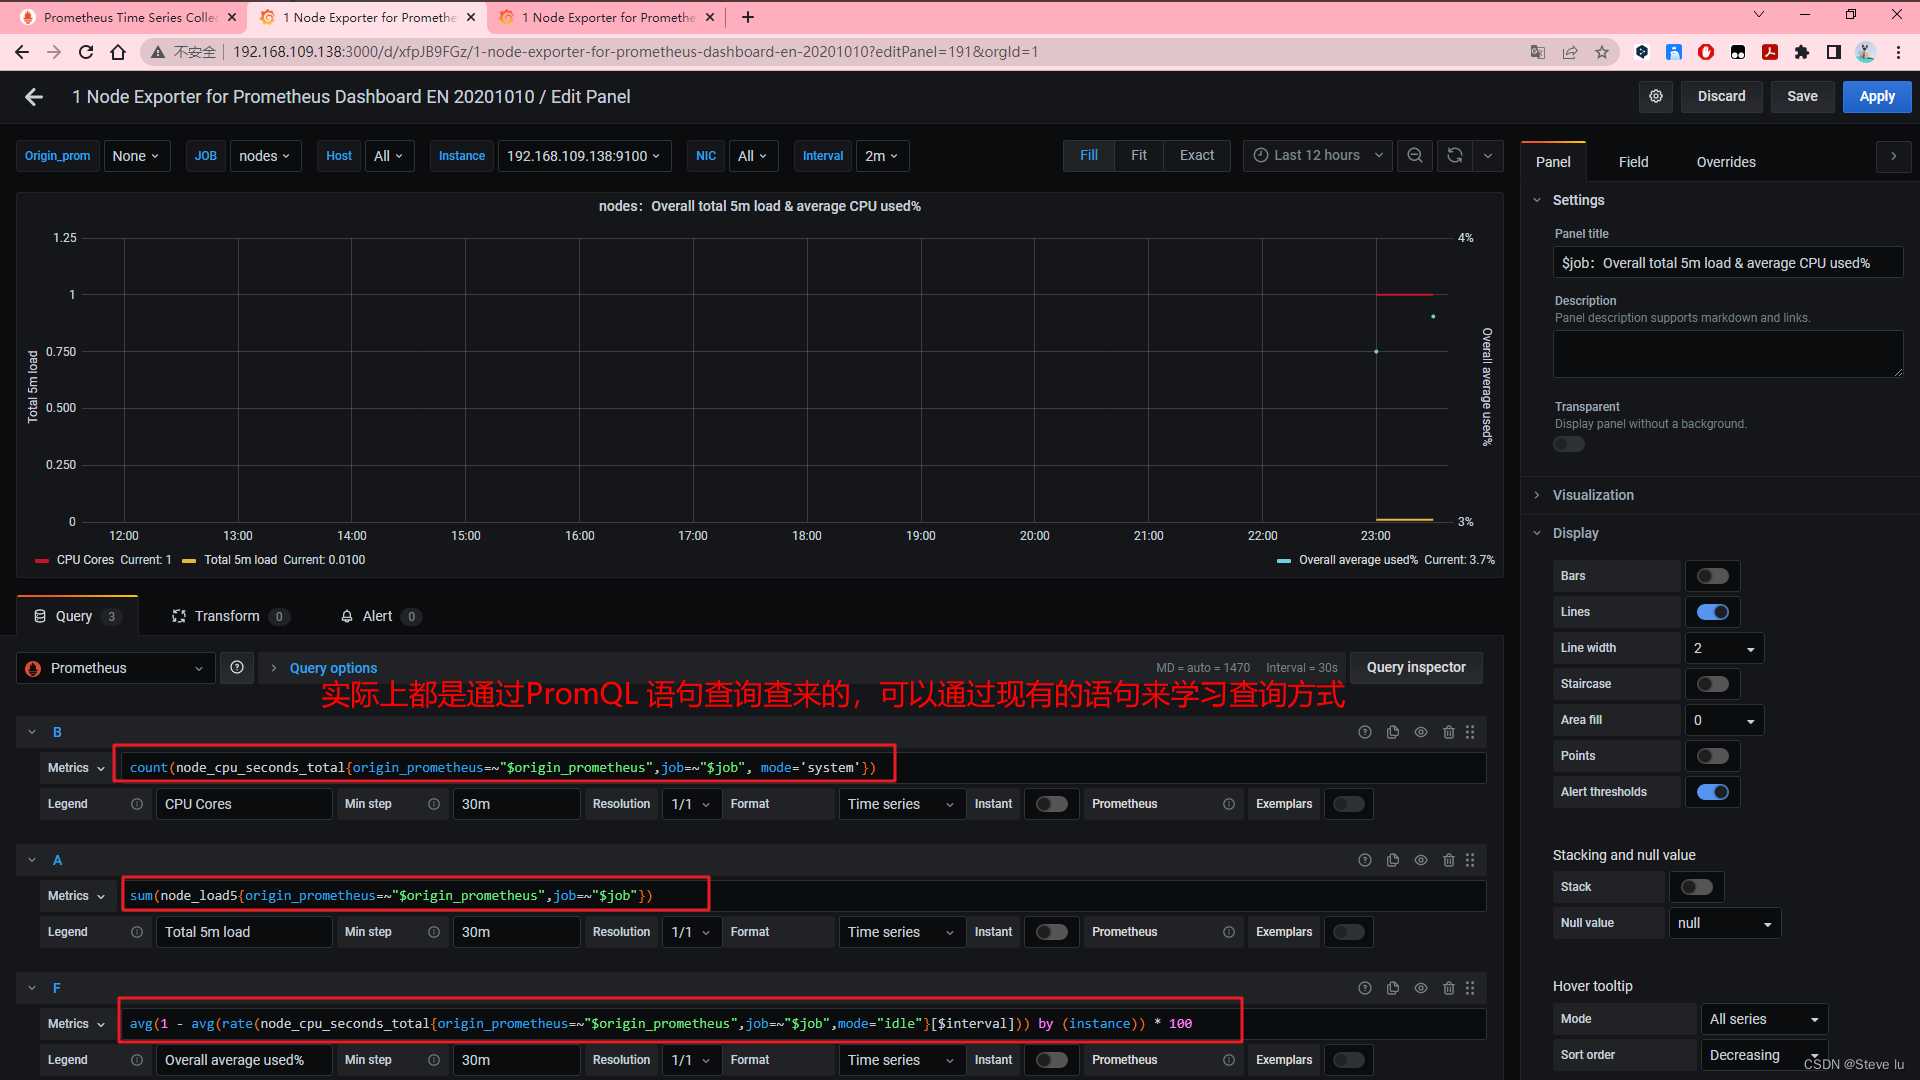Open the Interval 2m dropdown
The image size is (1920, 1080).
tap(881, 156)
